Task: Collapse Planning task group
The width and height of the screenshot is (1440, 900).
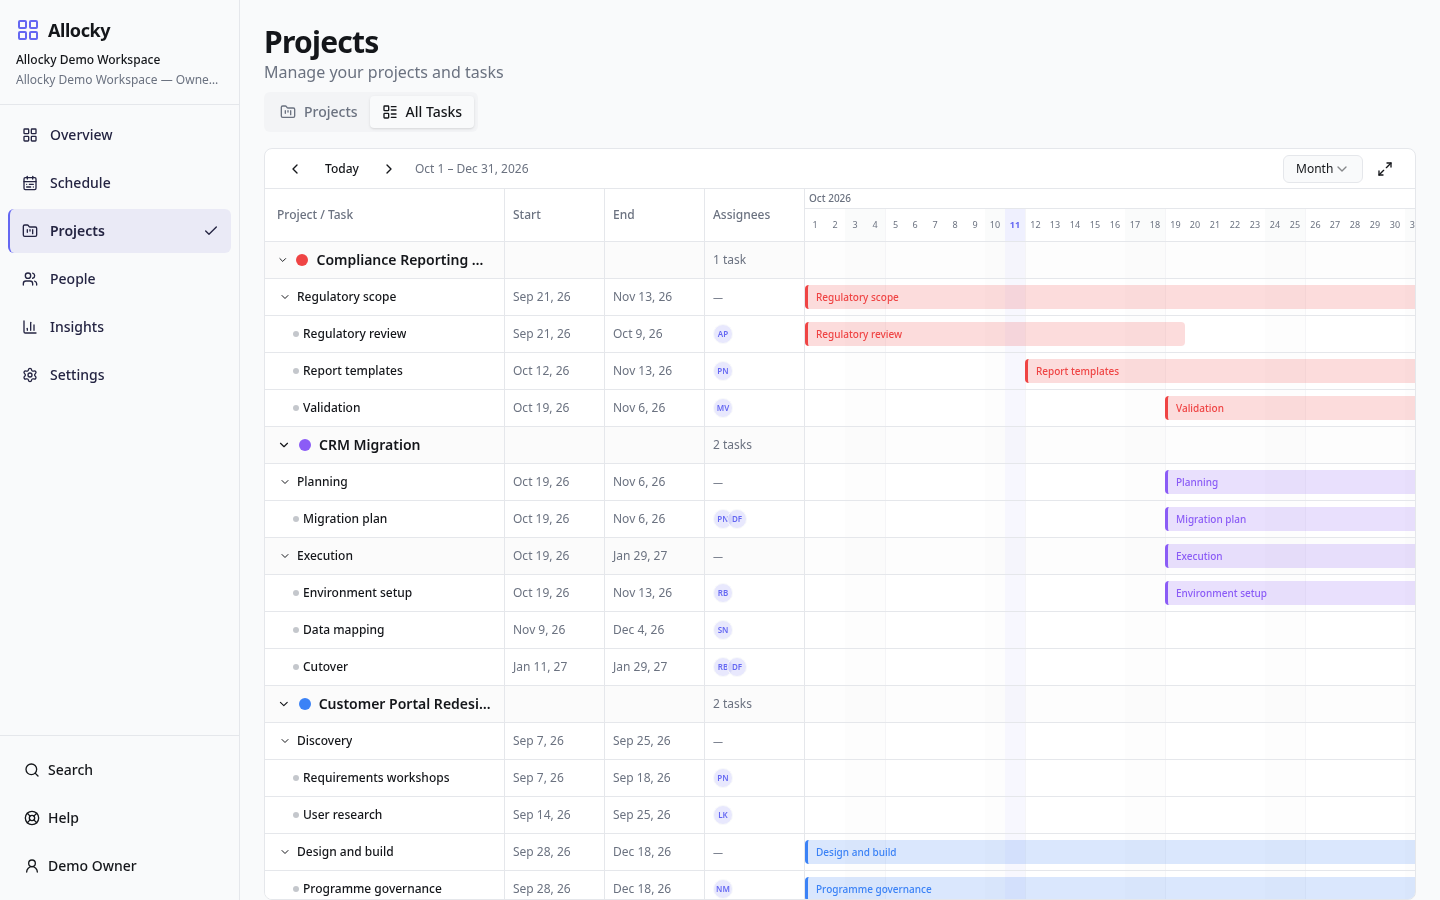Action: 285,482
